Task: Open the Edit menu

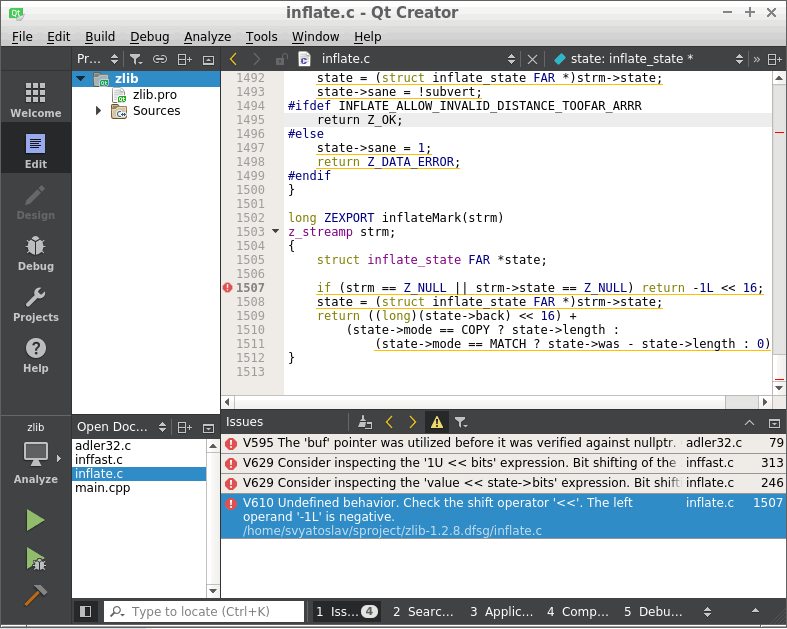Action: (x=59, y=37)
